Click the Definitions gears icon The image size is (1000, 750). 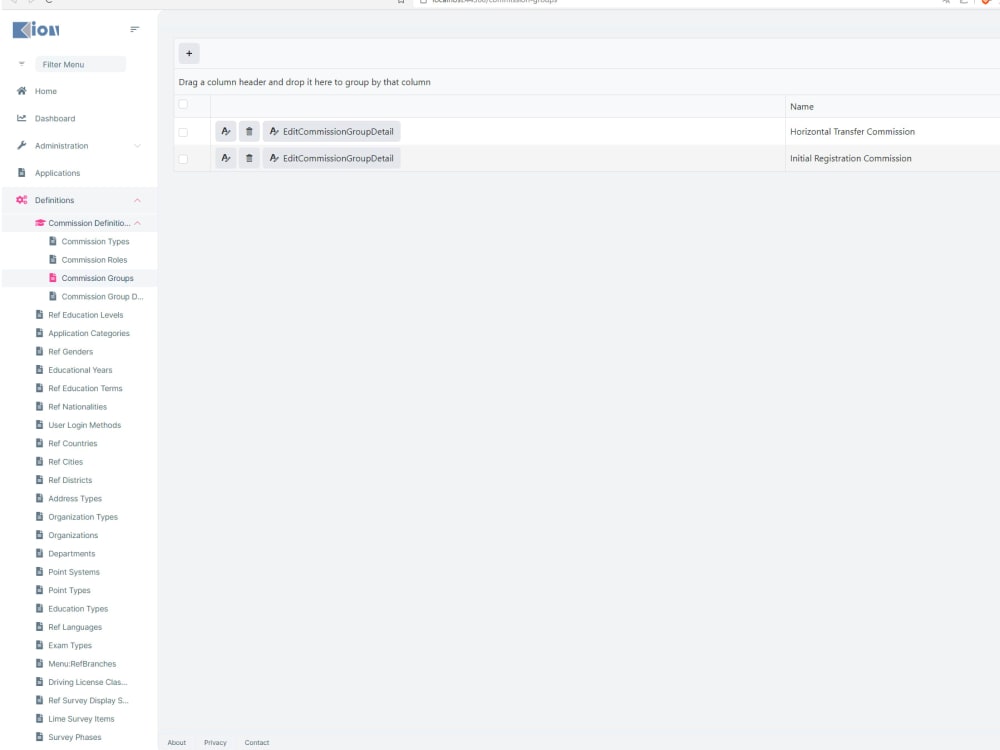tap(22, 200)
